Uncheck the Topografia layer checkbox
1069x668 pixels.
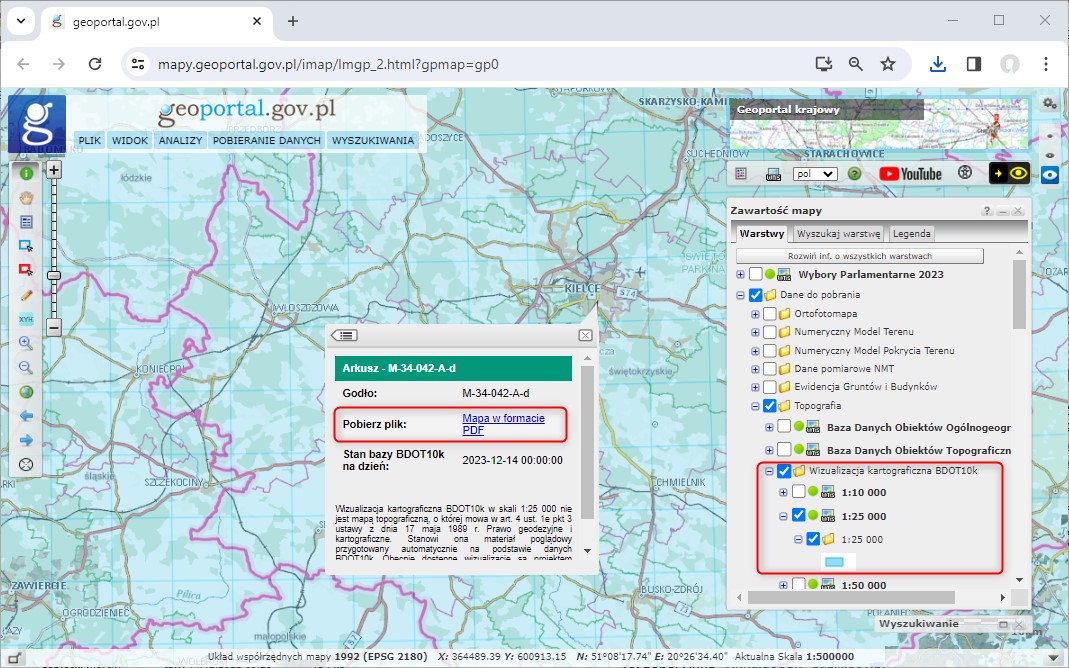click(x=769, y=406)
